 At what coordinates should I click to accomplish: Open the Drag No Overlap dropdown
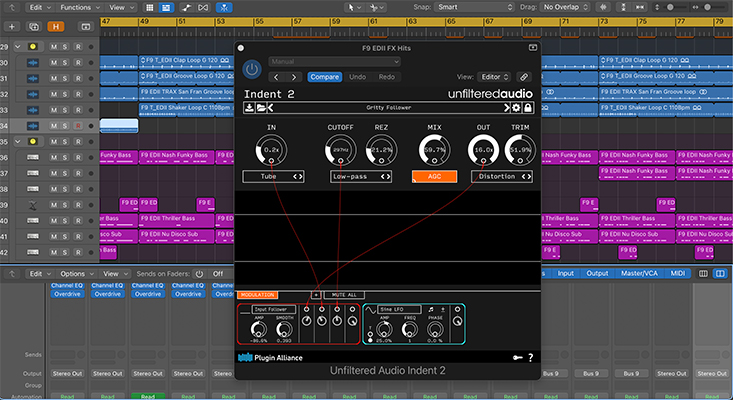pyautogui.click(x=565, y=7)
